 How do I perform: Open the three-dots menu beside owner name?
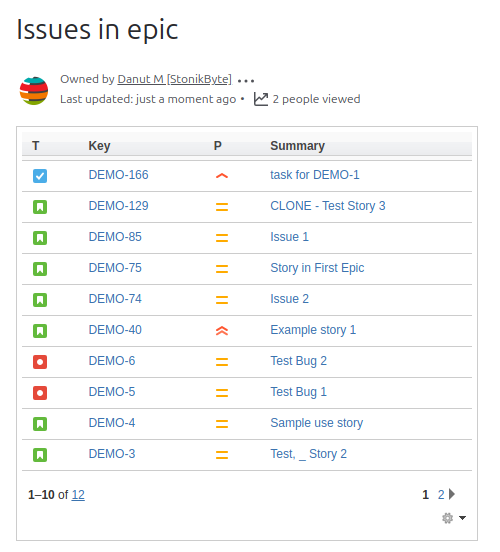point(246,81)
